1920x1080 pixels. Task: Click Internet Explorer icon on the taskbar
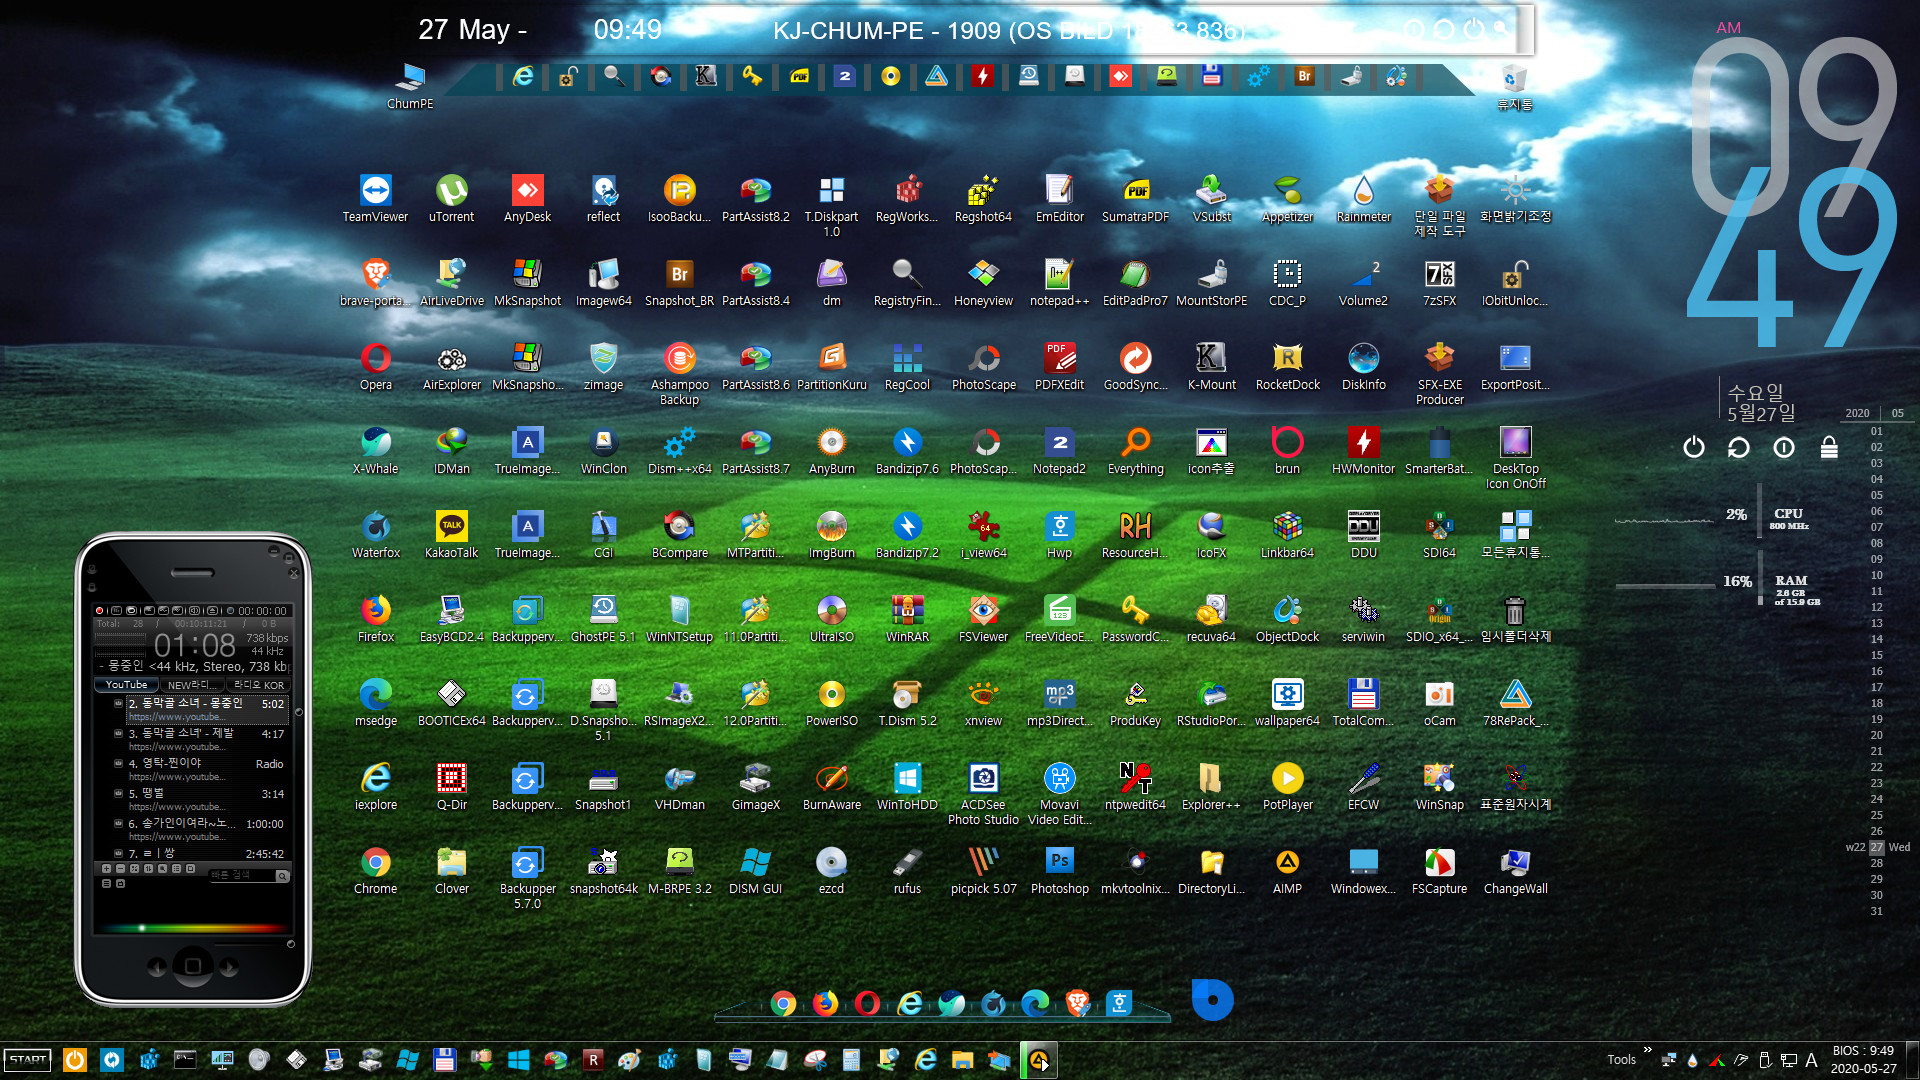tap(926, 1060)
